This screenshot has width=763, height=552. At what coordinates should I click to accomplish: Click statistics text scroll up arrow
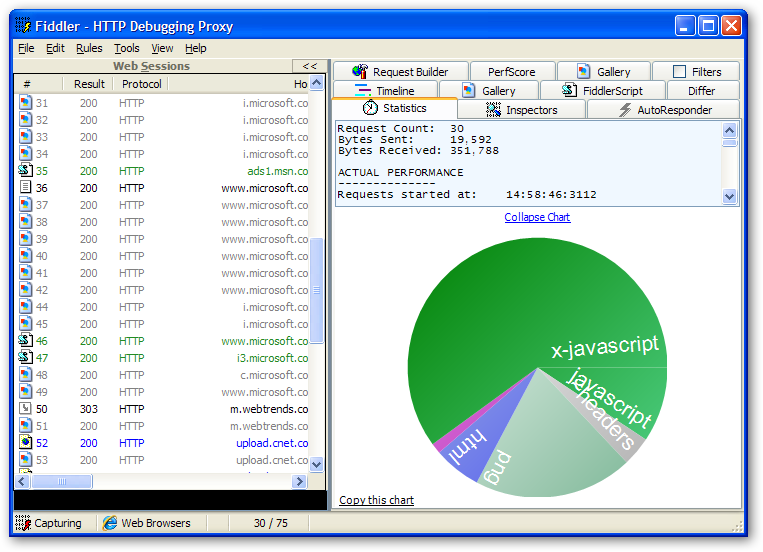point(729,130)
